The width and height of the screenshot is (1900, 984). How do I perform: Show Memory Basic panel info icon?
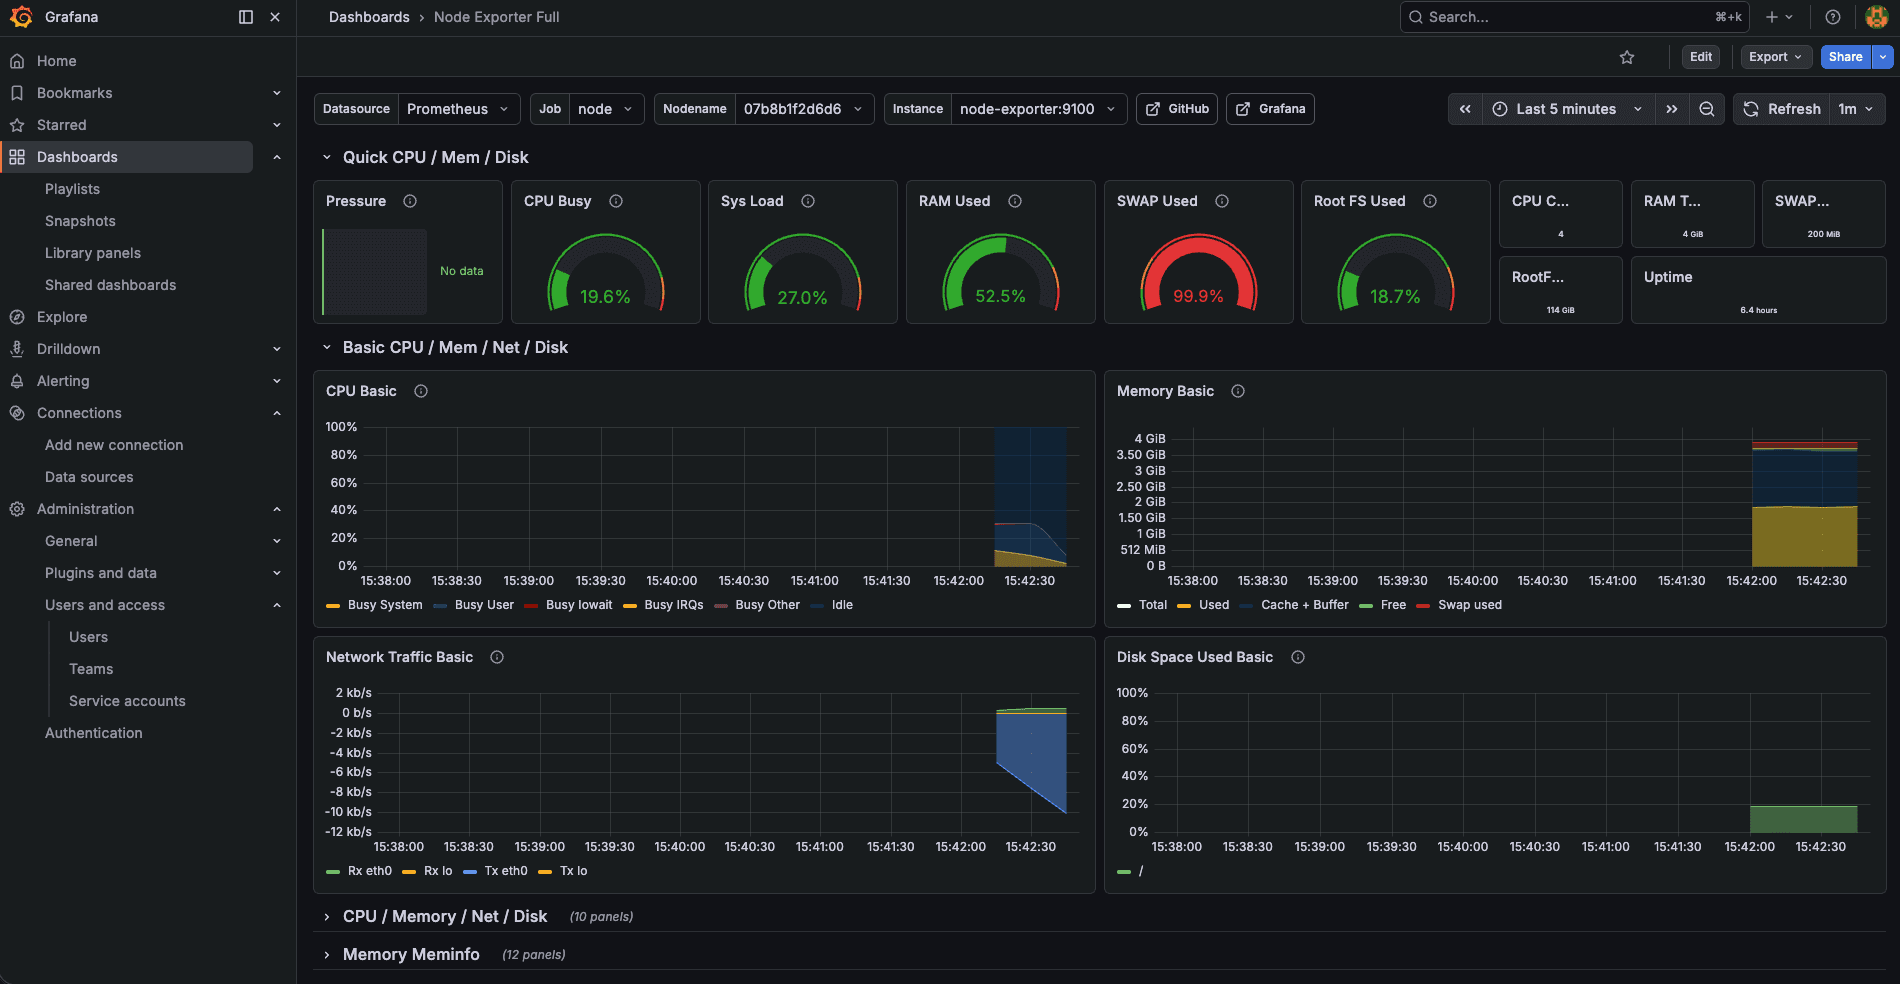pos(1238,391)
